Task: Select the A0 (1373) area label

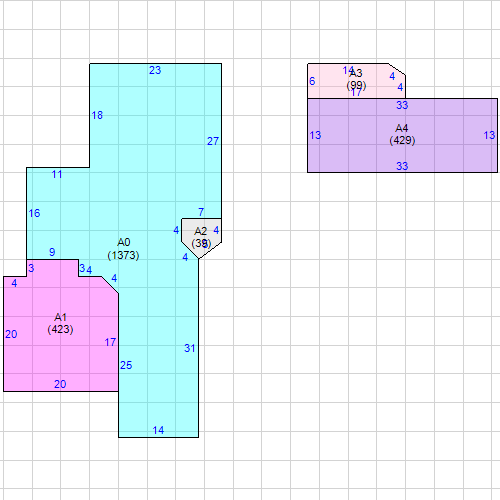Action: coord(123,249)
